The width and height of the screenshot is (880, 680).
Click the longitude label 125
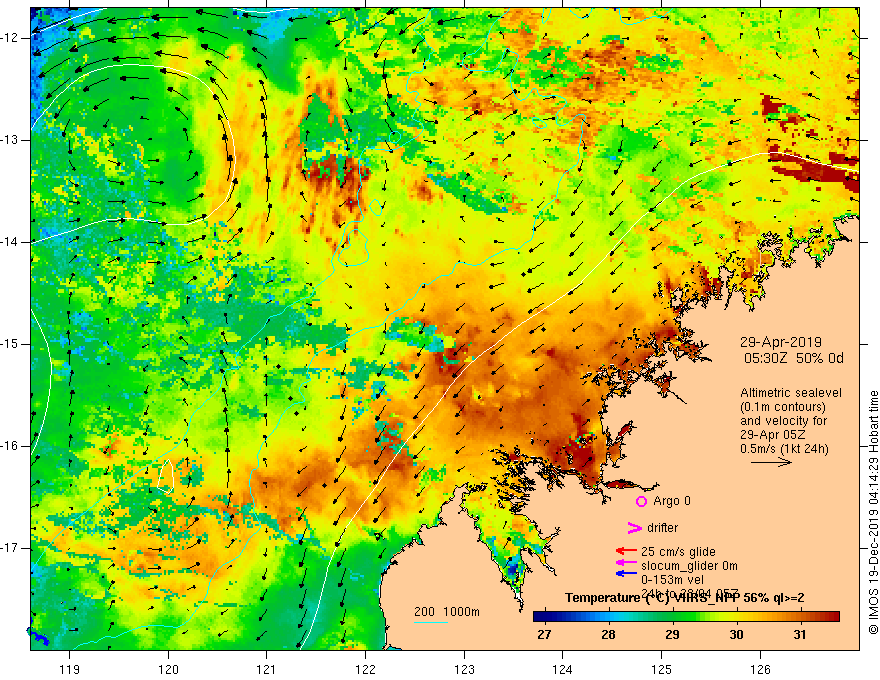pyautogui.click(x=662, y=669)
